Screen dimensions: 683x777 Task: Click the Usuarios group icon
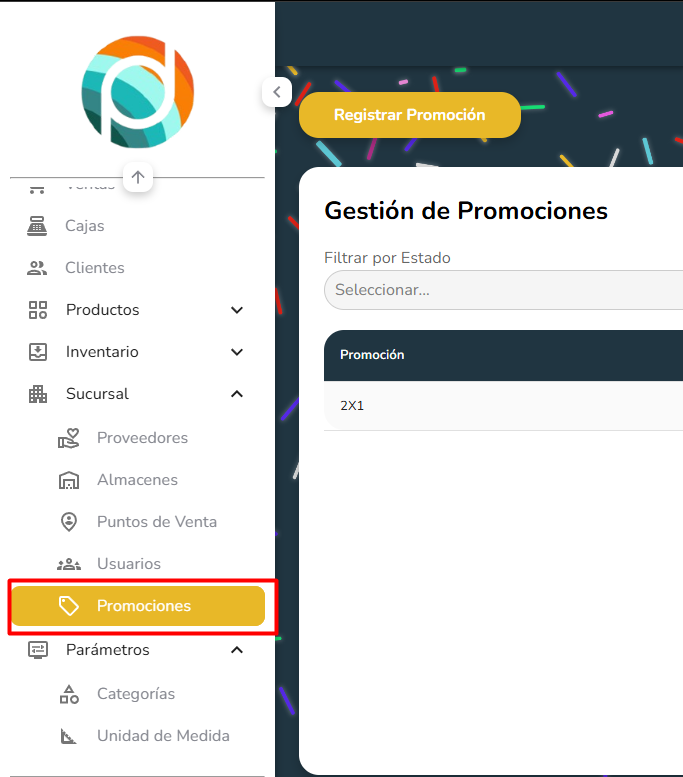click(68, 564)
